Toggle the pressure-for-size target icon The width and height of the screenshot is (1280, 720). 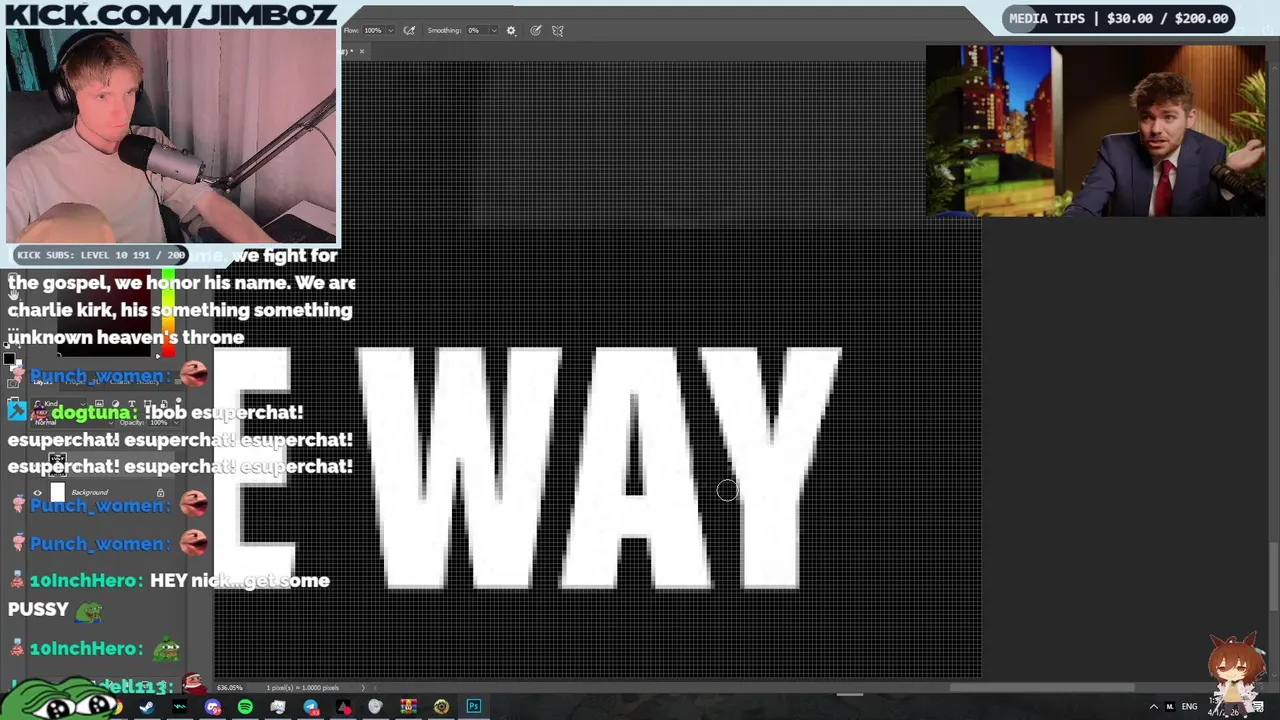(x=536, y=30)
